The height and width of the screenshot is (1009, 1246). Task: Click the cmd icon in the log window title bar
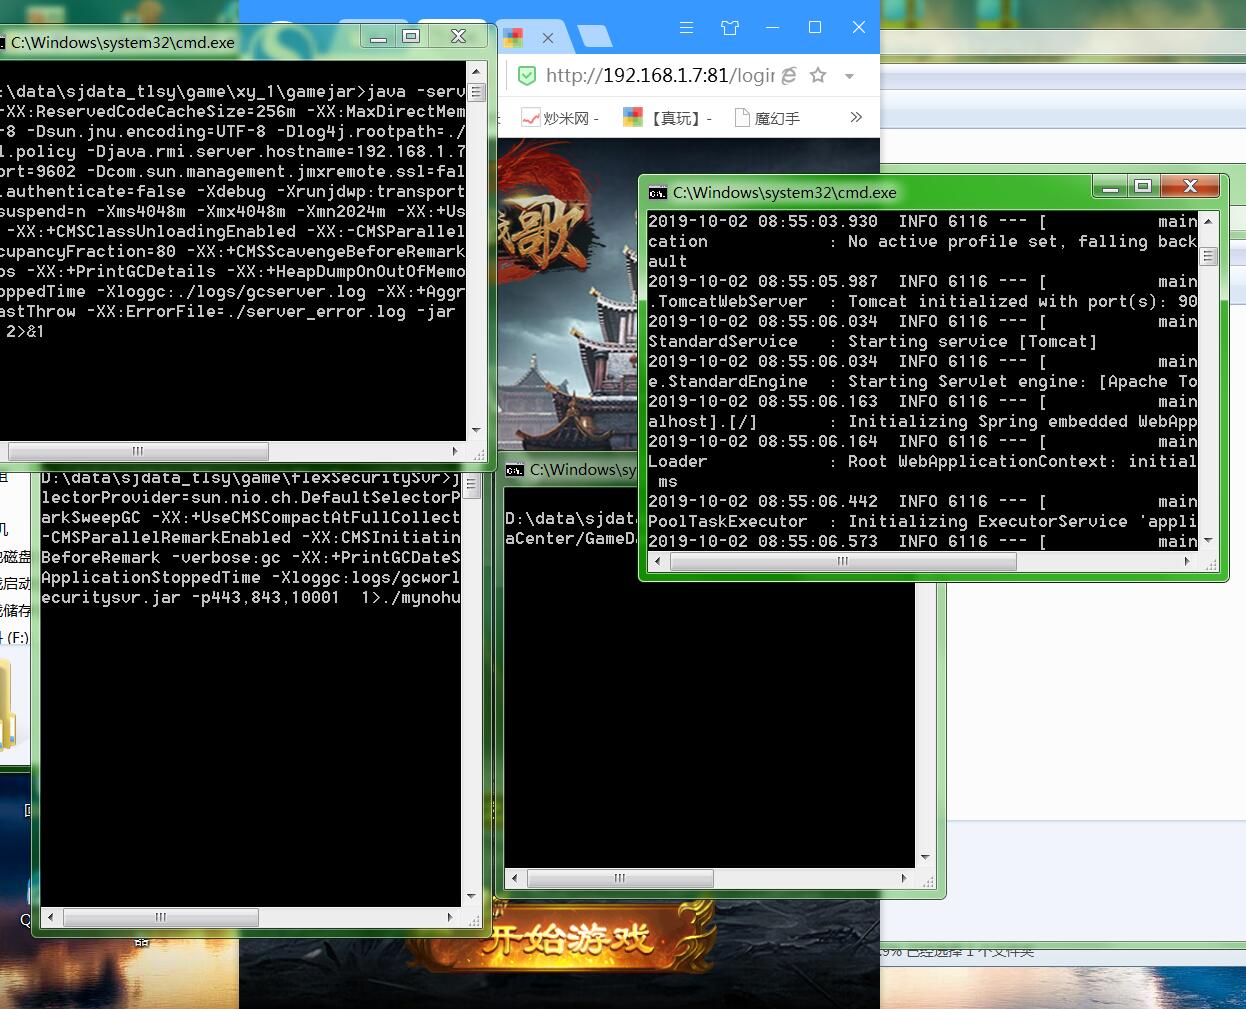[x=657, y=192]
